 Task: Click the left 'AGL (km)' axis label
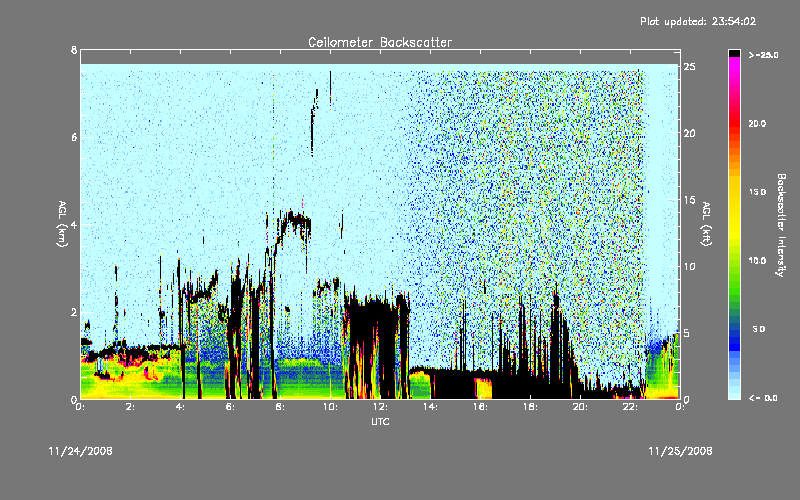coord(62,224)
